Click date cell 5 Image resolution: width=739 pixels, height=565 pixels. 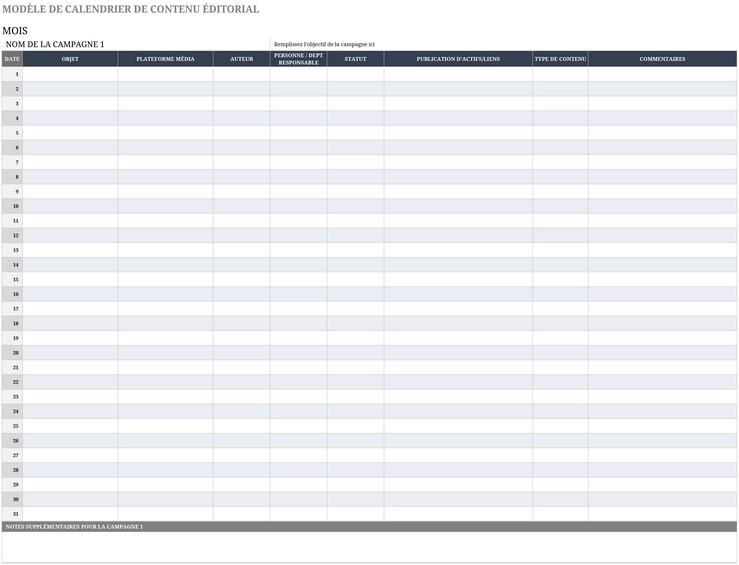12,133
